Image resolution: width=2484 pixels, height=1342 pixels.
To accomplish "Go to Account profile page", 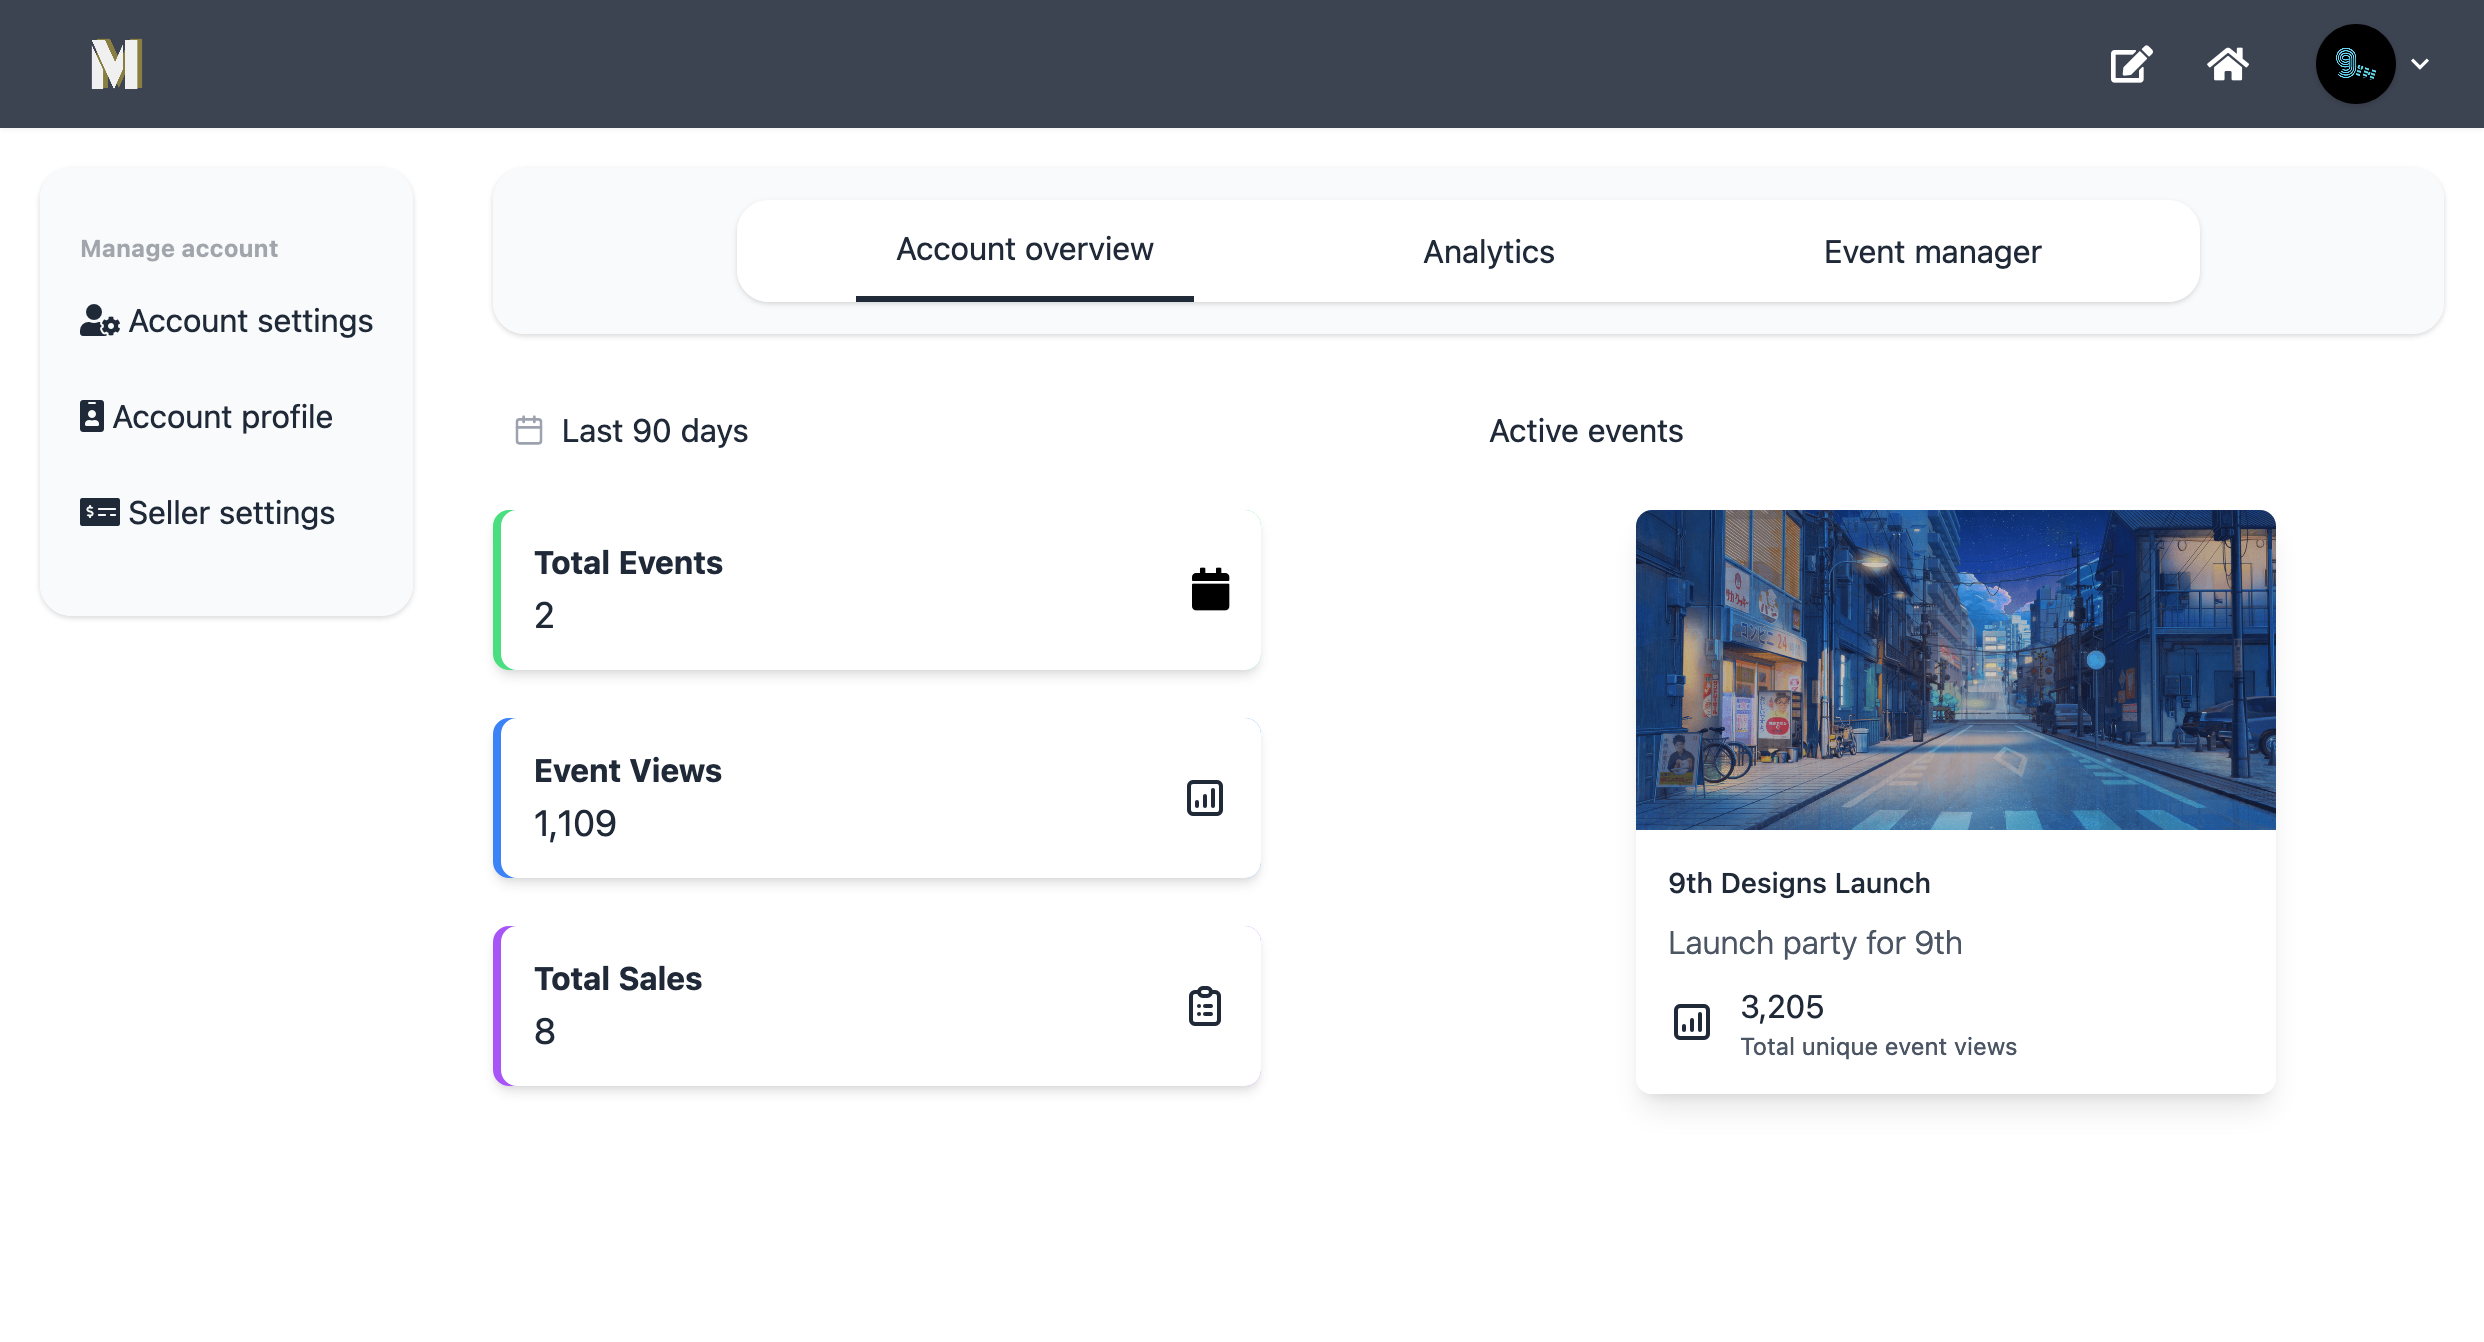I will coord(222,417).
